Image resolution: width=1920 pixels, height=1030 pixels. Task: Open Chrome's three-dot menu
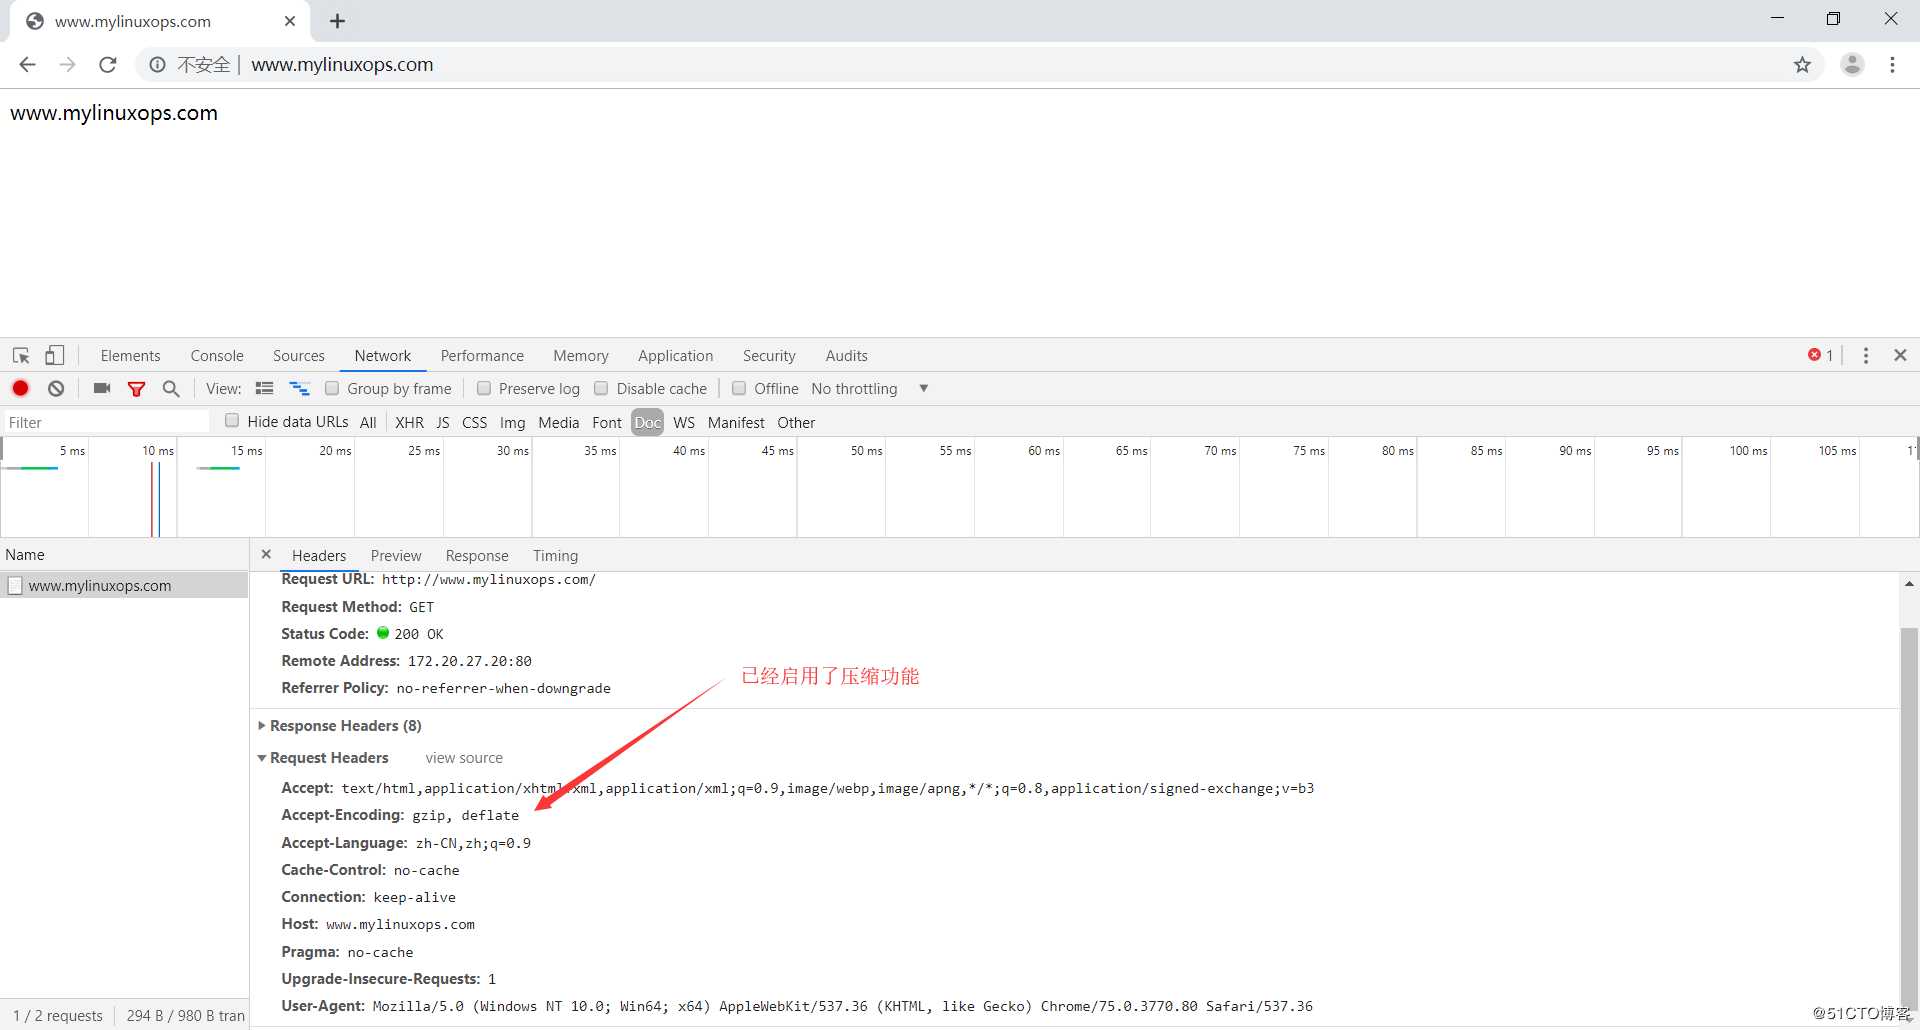pos(1892,65)
